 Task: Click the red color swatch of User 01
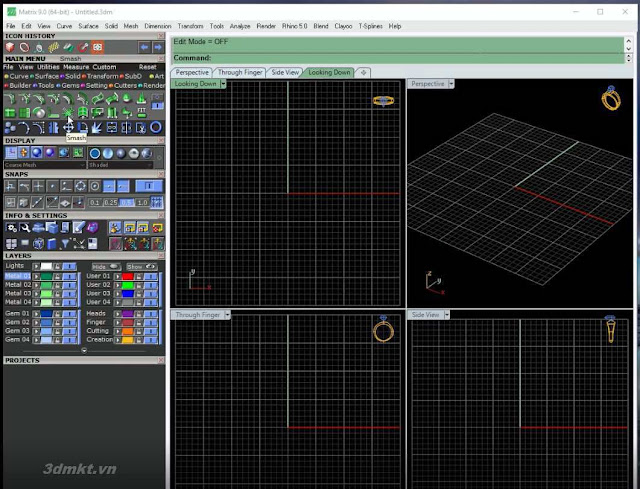(x=128, y=276)
